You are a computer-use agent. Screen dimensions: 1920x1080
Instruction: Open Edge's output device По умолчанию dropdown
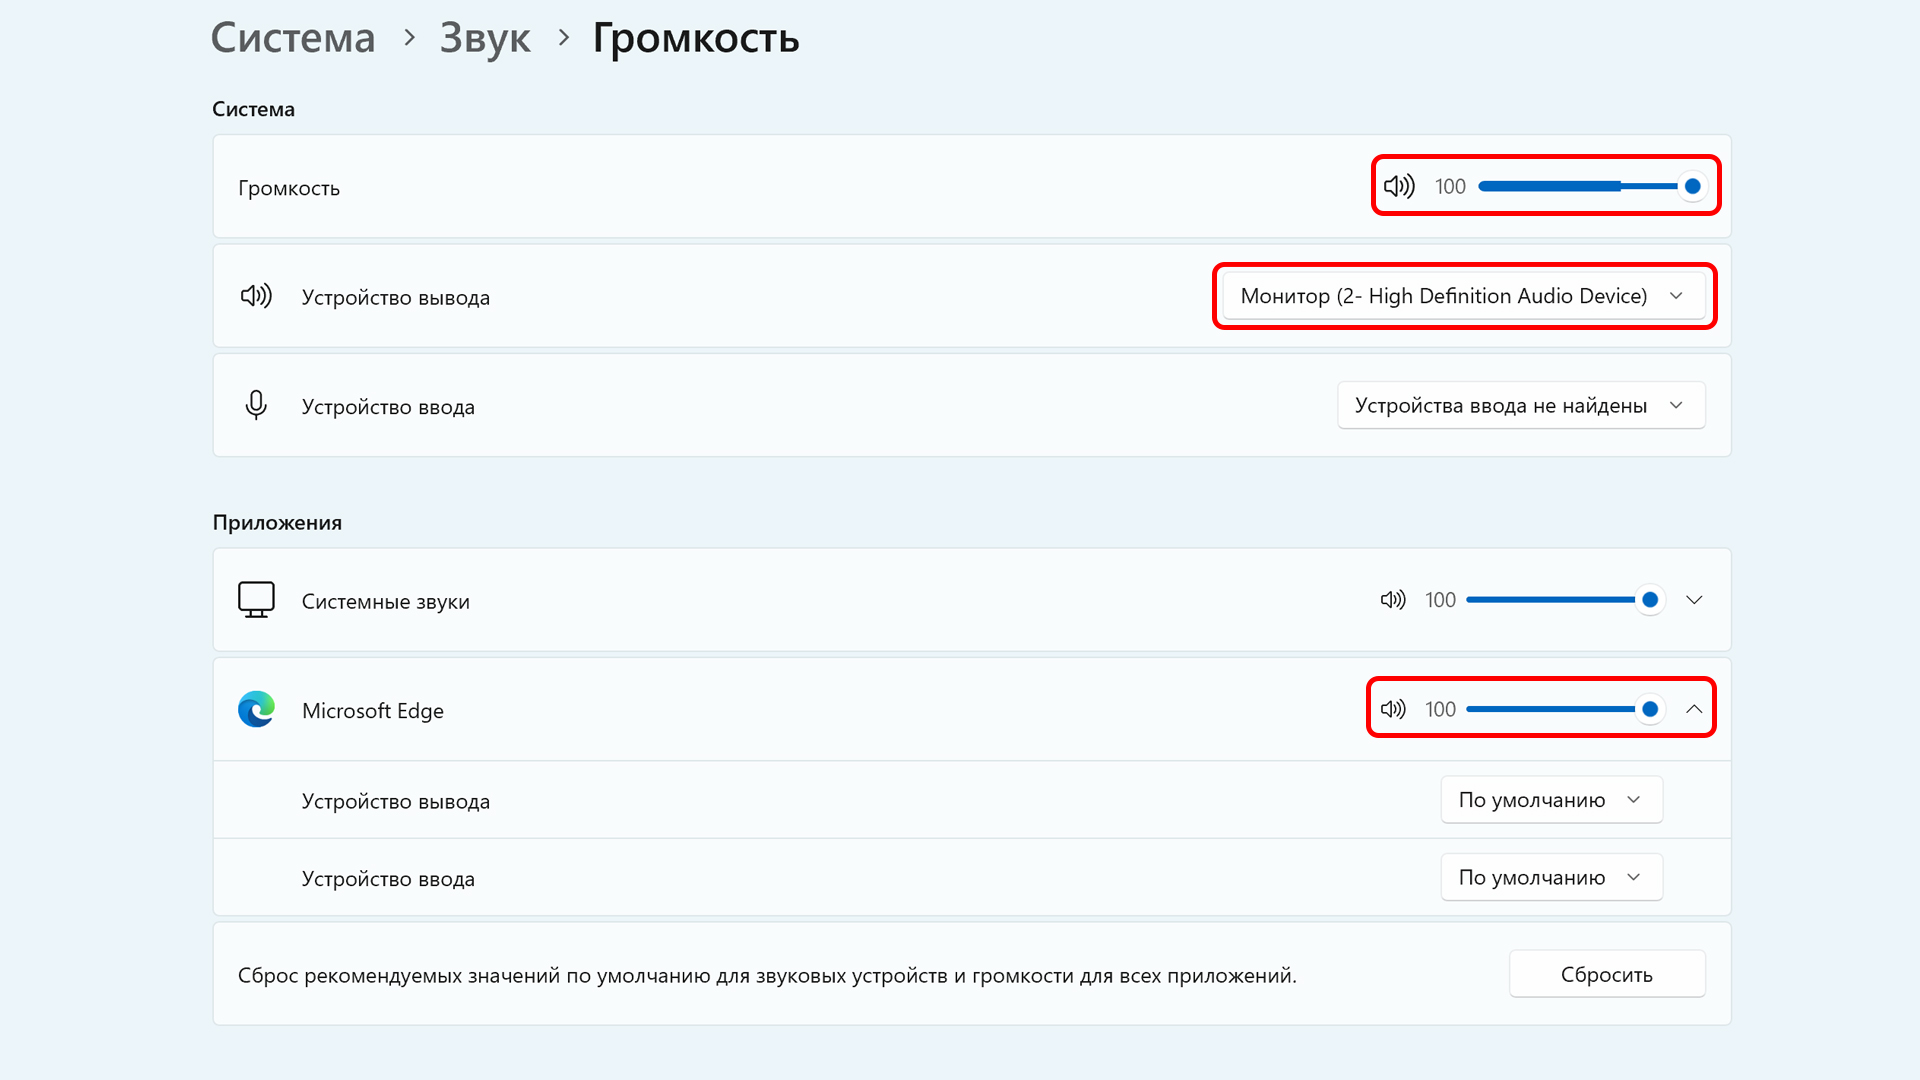point(1550,800)
